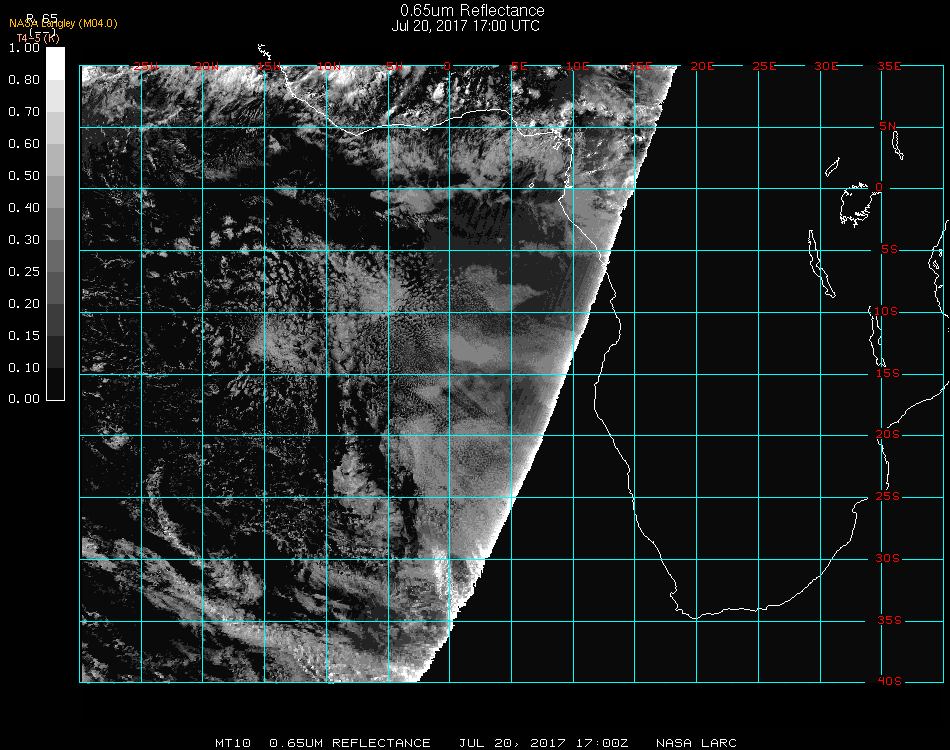This screenshot has width=950, height=750.
Task: Click the black bottom segment of the grayscale bar
Action: (55, 383)
